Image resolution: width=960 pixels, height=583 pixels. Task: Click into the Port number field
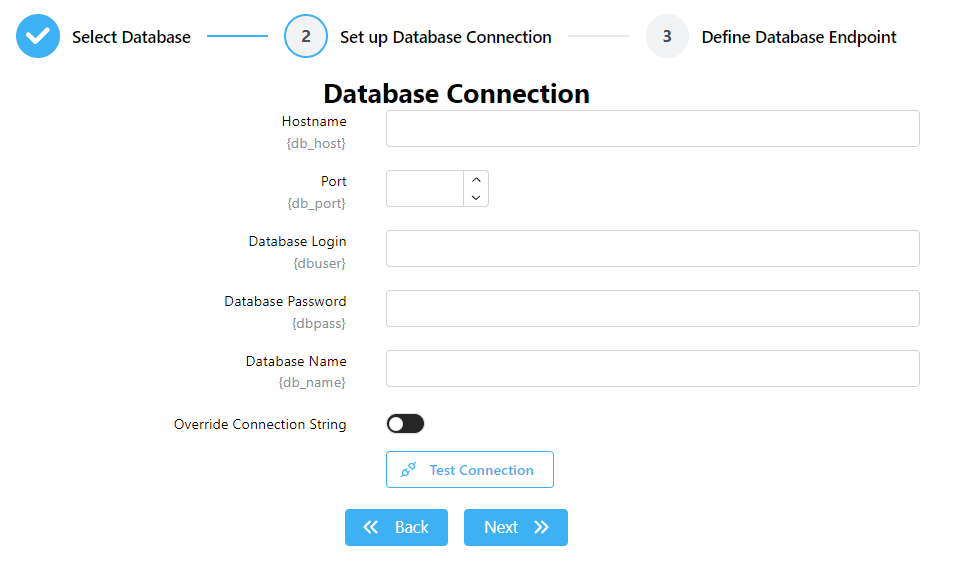(425, 189)
